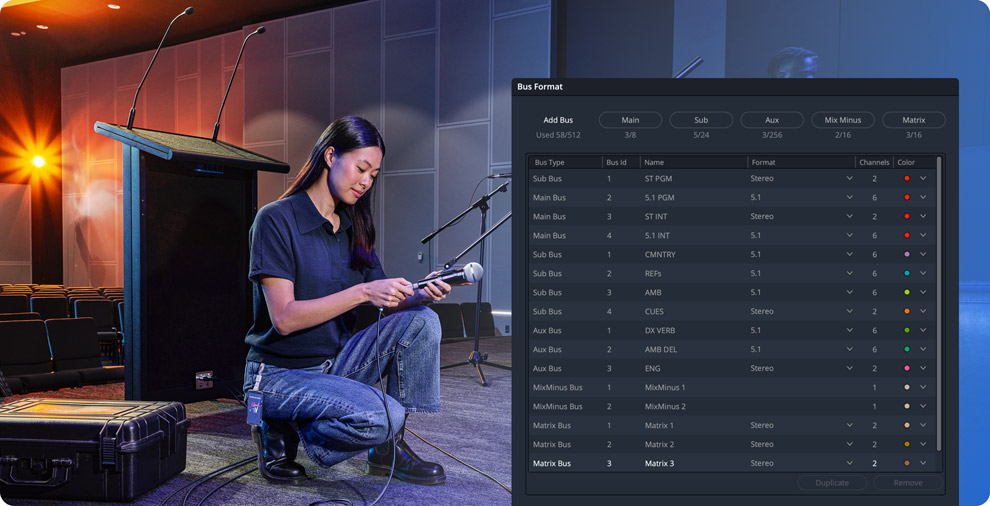Open color chevron for MixMinus 1 bus
The image size is (990, 506).
click(923, 388)
